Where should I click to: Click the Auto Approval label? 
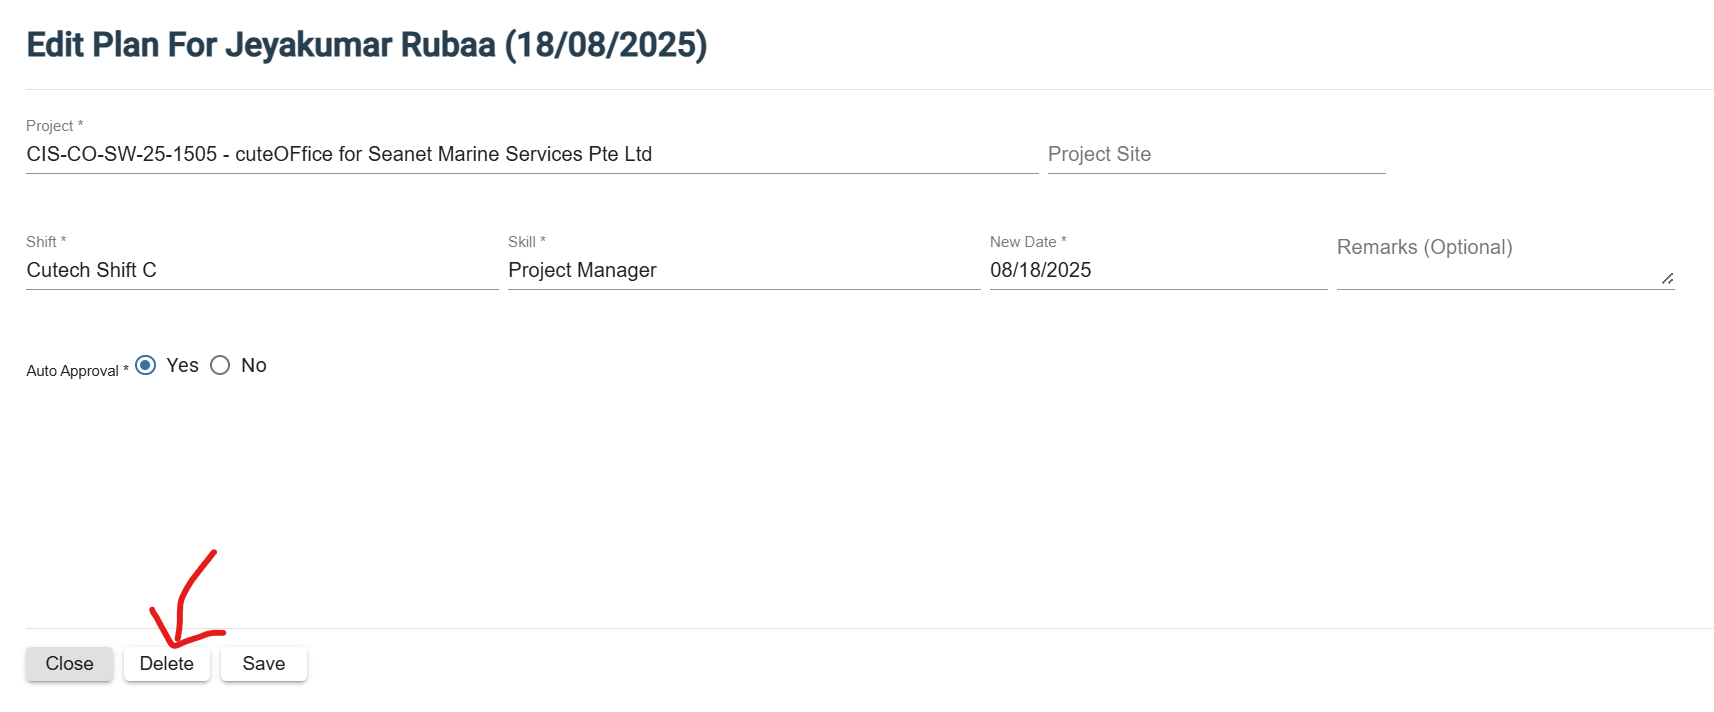click(x=73, y=371)
